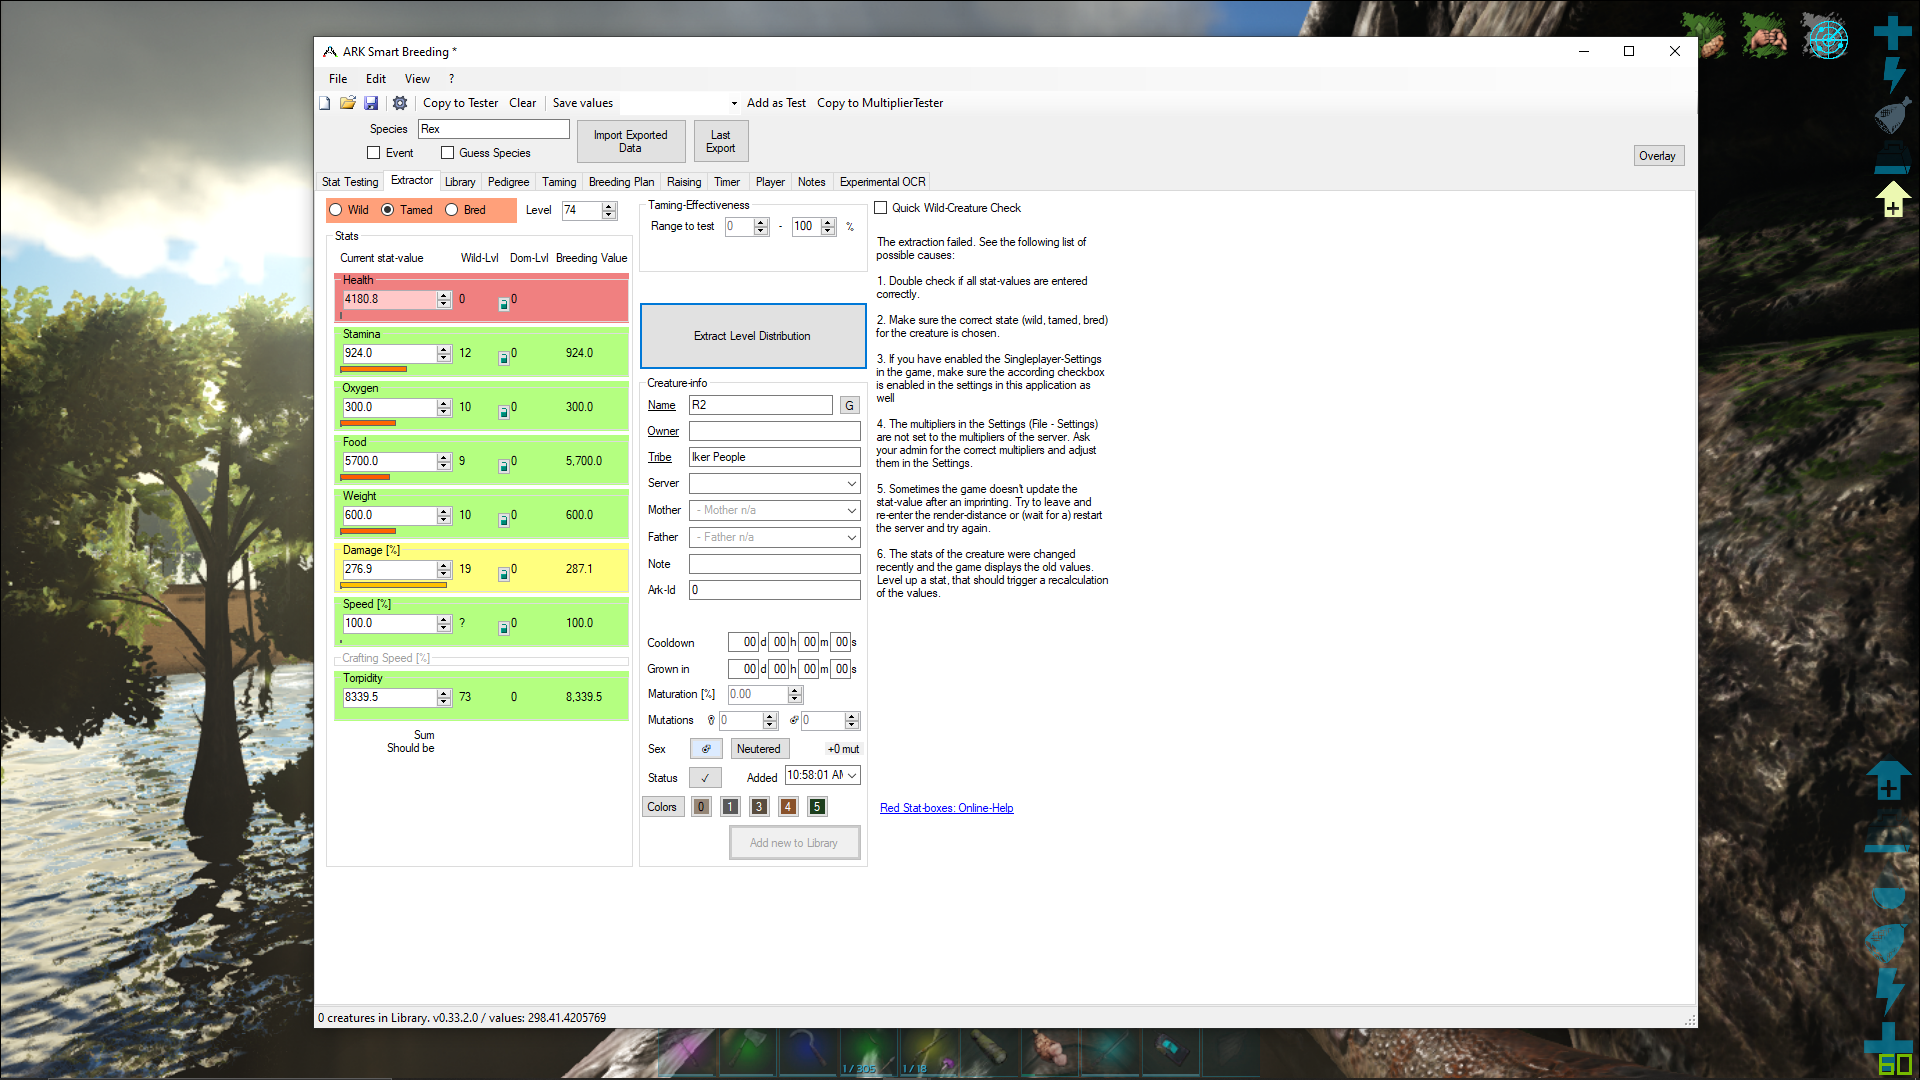Screen dimensions: 1920x1080
Task: Switch to the Library tab
Action: point(460,181)
